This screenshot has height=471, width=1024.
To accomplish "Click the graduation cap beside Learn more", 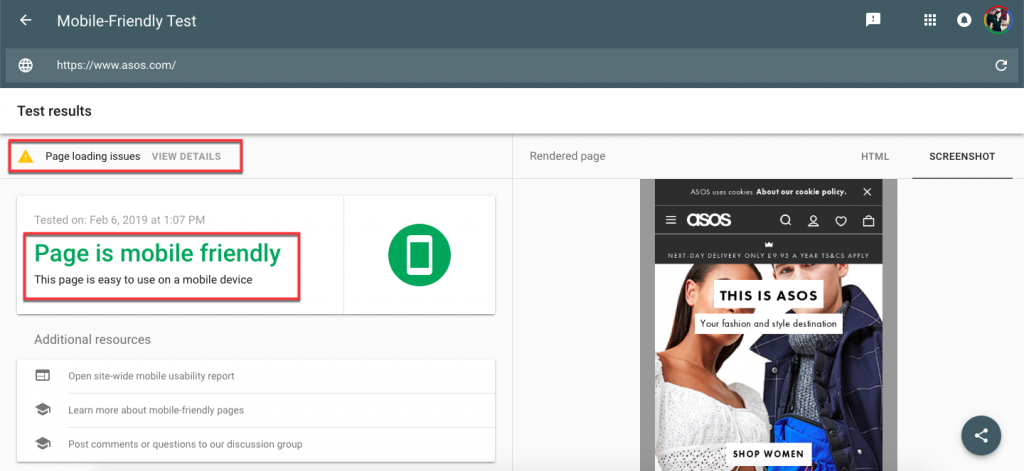I will [42, 410].
